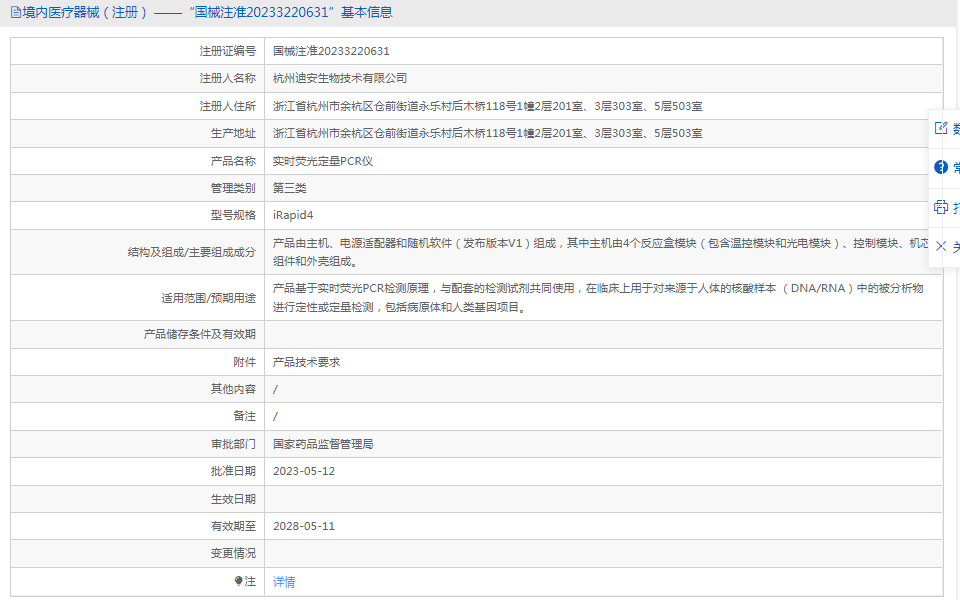Click the 产品储存条件及有效期 label

click(200, 334)
